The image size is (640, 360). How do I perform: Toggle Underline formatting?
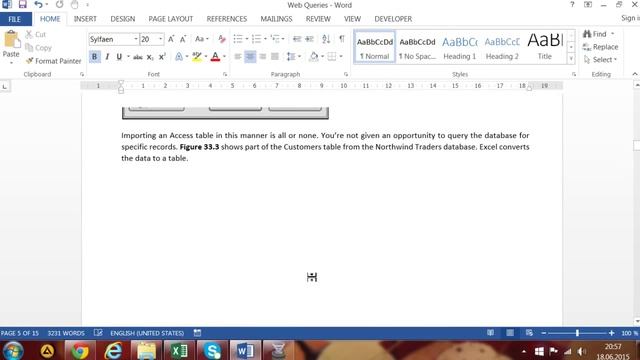(119, 57)
